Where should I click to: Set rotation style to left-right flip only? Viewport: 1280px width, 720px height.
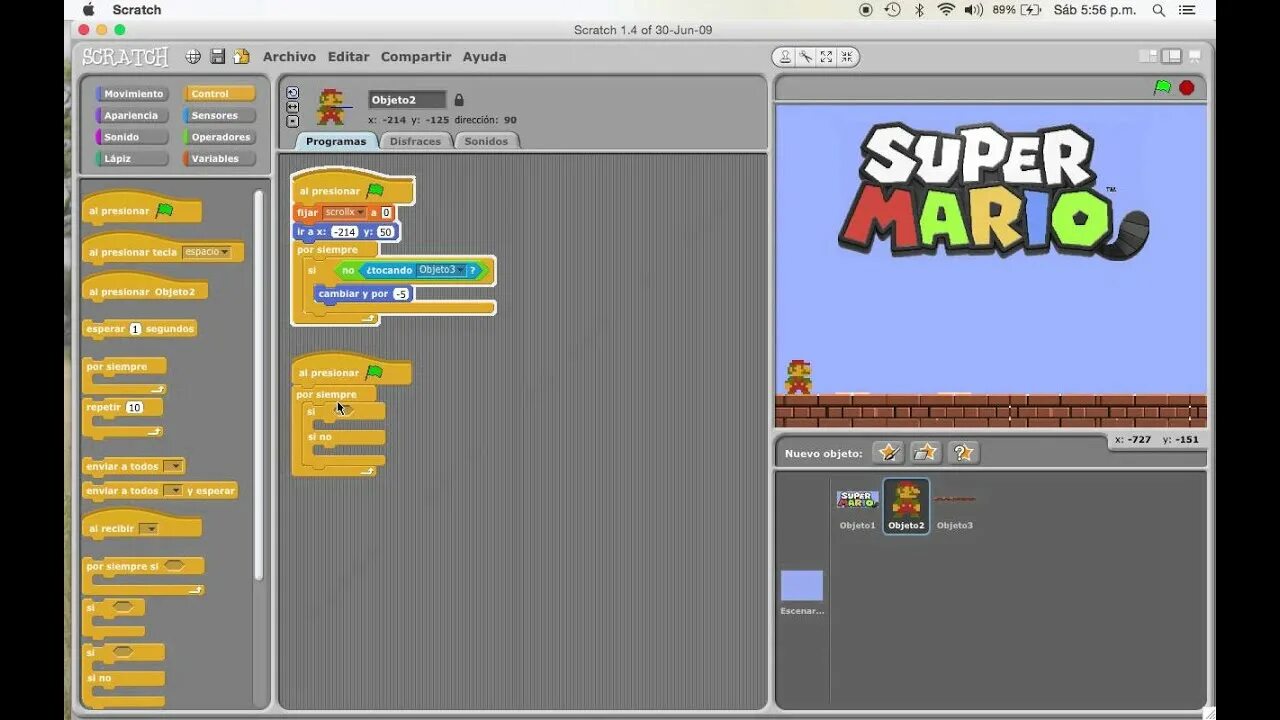tap(292, 107)
